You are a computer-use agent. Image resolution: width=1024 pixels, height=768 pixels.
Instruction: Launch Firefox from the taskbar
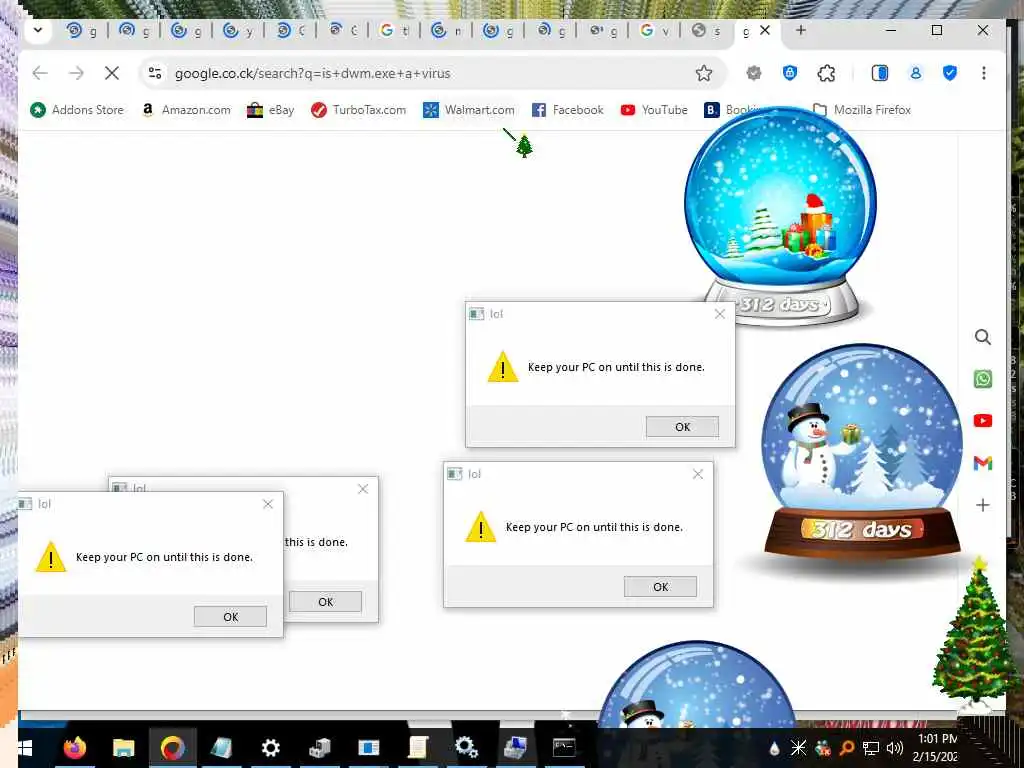(x=74, y=748)
